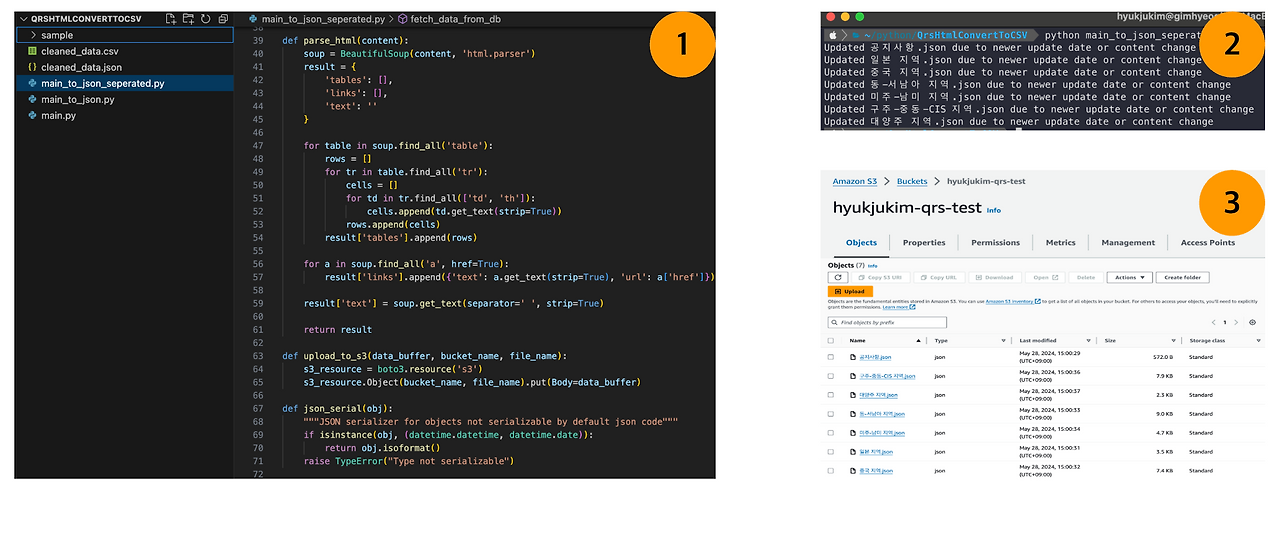This screenshot has width=1280, height=533.
Task: Click the Create folder button in S3
Action: coord(1183,277)
